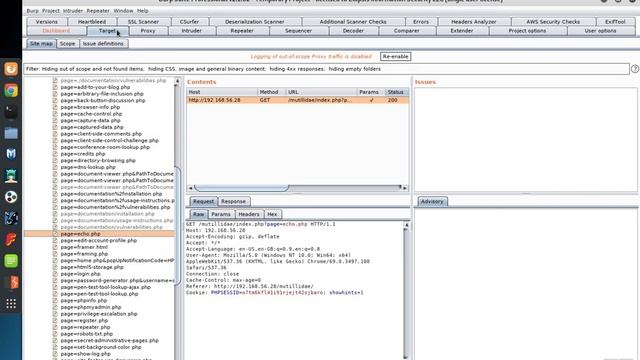The height and width of the screenshot is (360, 640).
Task: Open the Decoder tab
Action: click(353, 31)
